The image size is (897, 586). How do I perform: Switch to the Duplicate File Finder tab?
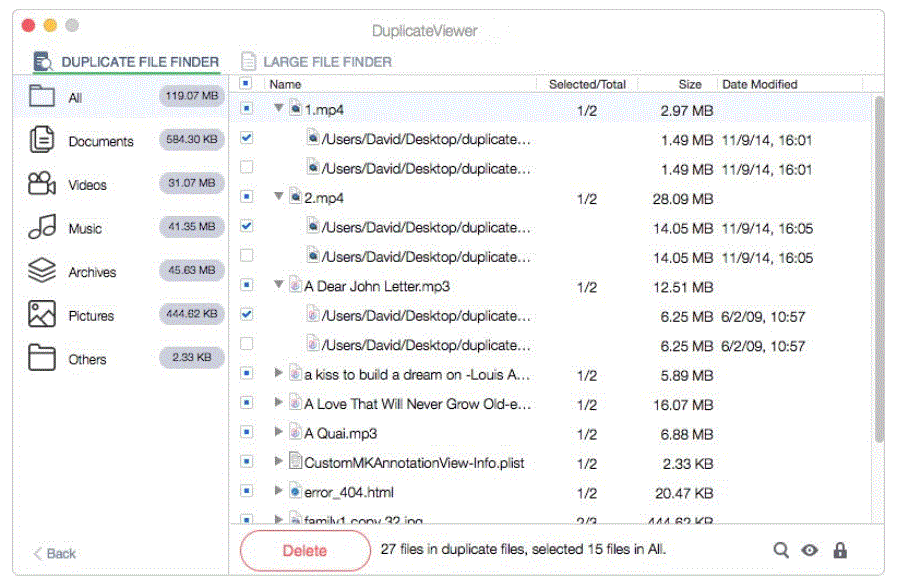click(126, 62)
